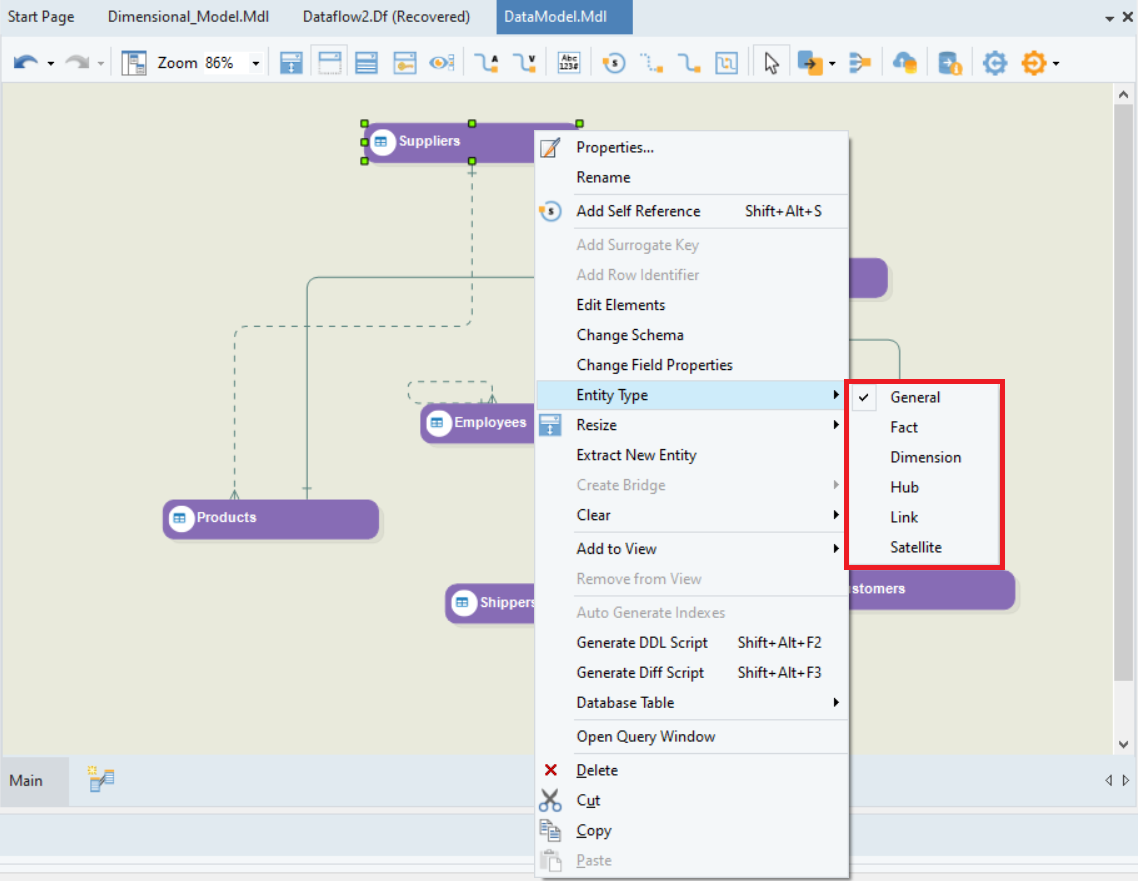This screenshot has width=1138, height=881.
Task: Click the Undo arrow in the toolbar
Action: tap(25, 63)
